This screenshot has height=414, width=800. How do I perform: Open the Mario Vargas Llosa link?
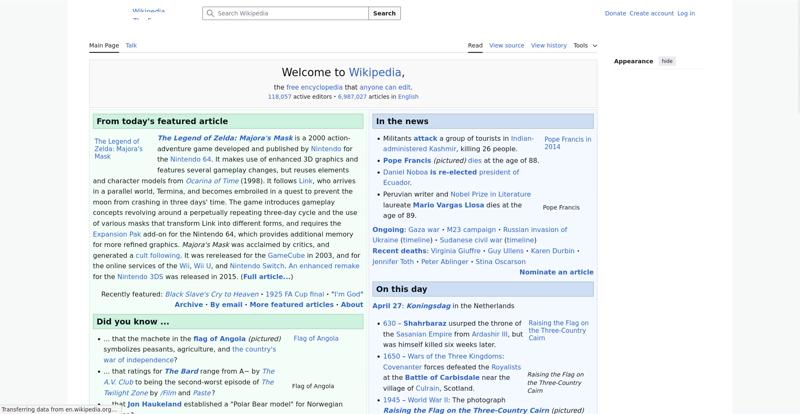[449, 205]
